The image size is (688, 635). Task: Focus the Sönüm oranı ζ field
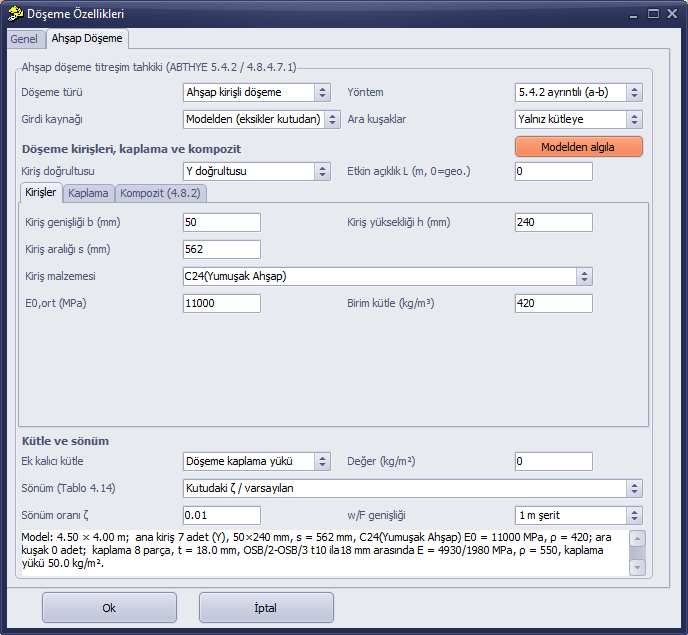pos(222,516)
